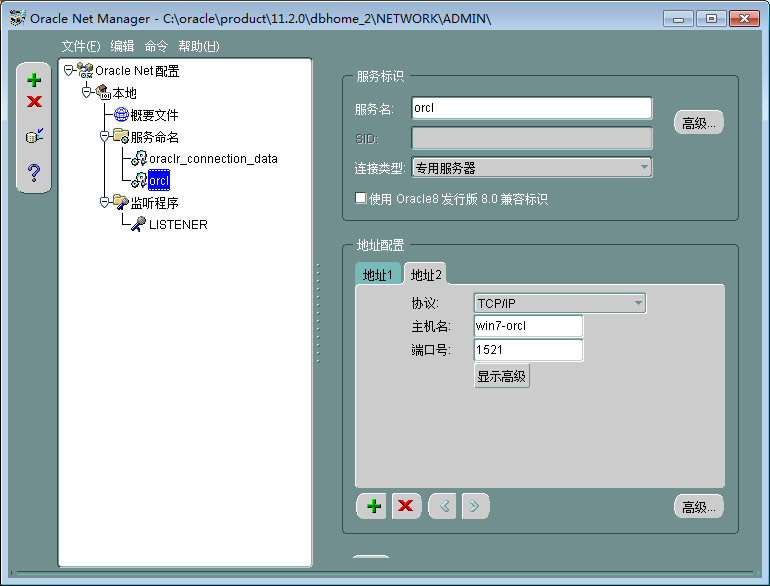Open the 帮助(H) menu
Image resolution: width=770 pixels, height=586 pixels.
point(199,46)
